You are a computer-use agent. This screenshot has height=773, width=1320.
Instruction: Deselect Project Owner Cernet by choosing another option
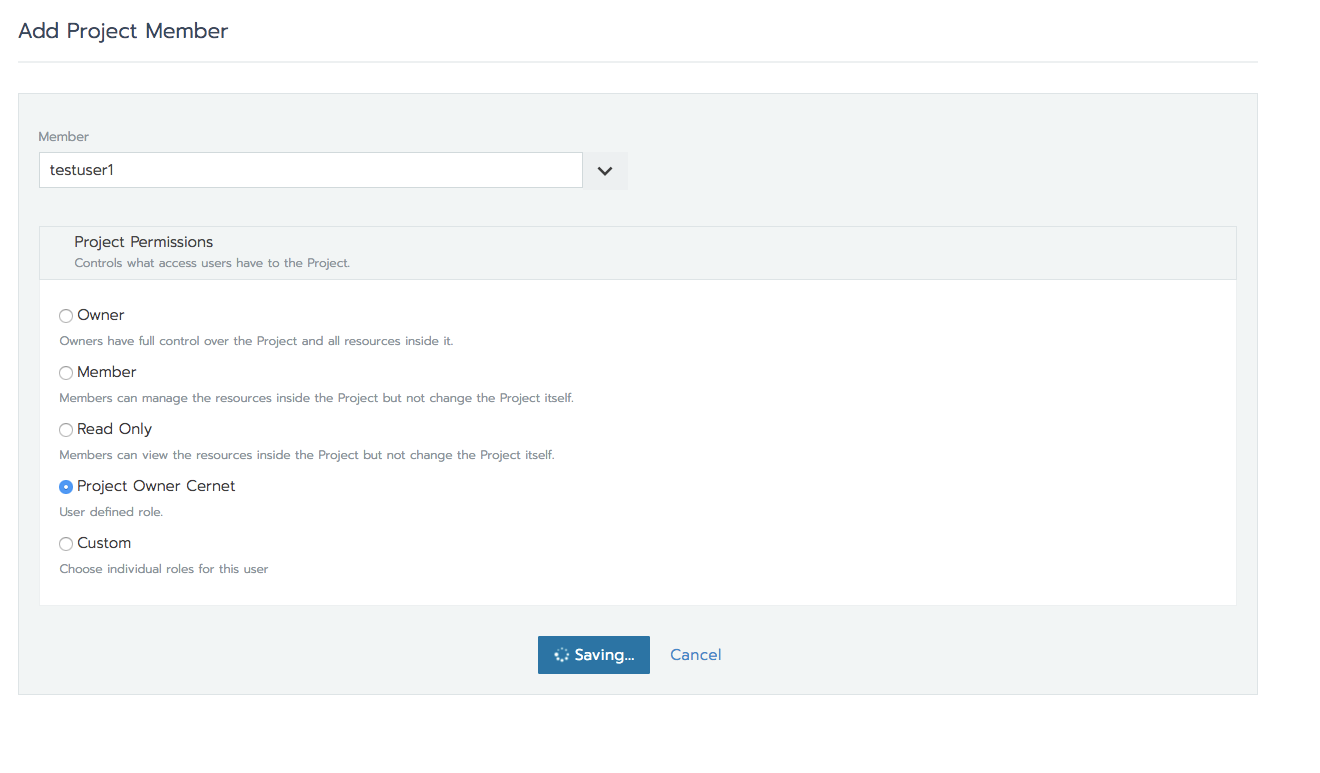65,315
